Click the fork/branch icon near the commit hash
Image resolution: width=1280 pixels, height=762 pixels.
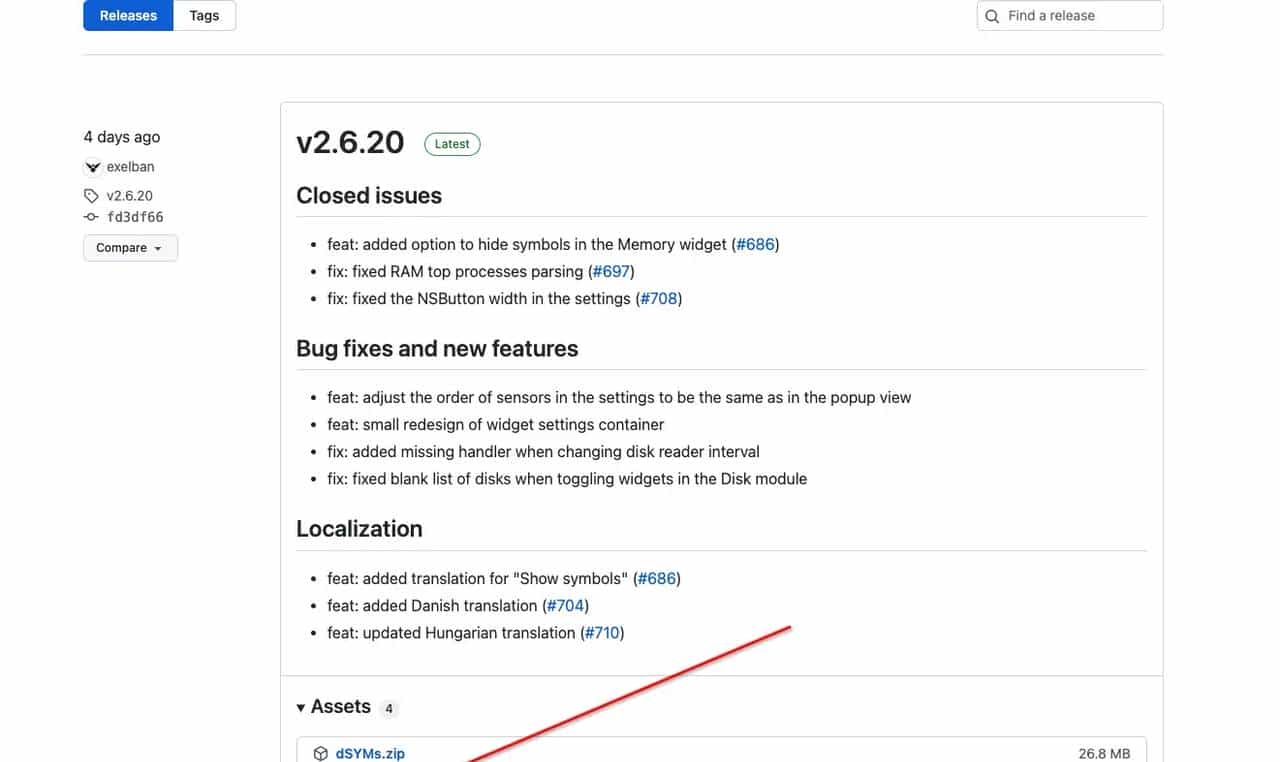pos(92,216)
